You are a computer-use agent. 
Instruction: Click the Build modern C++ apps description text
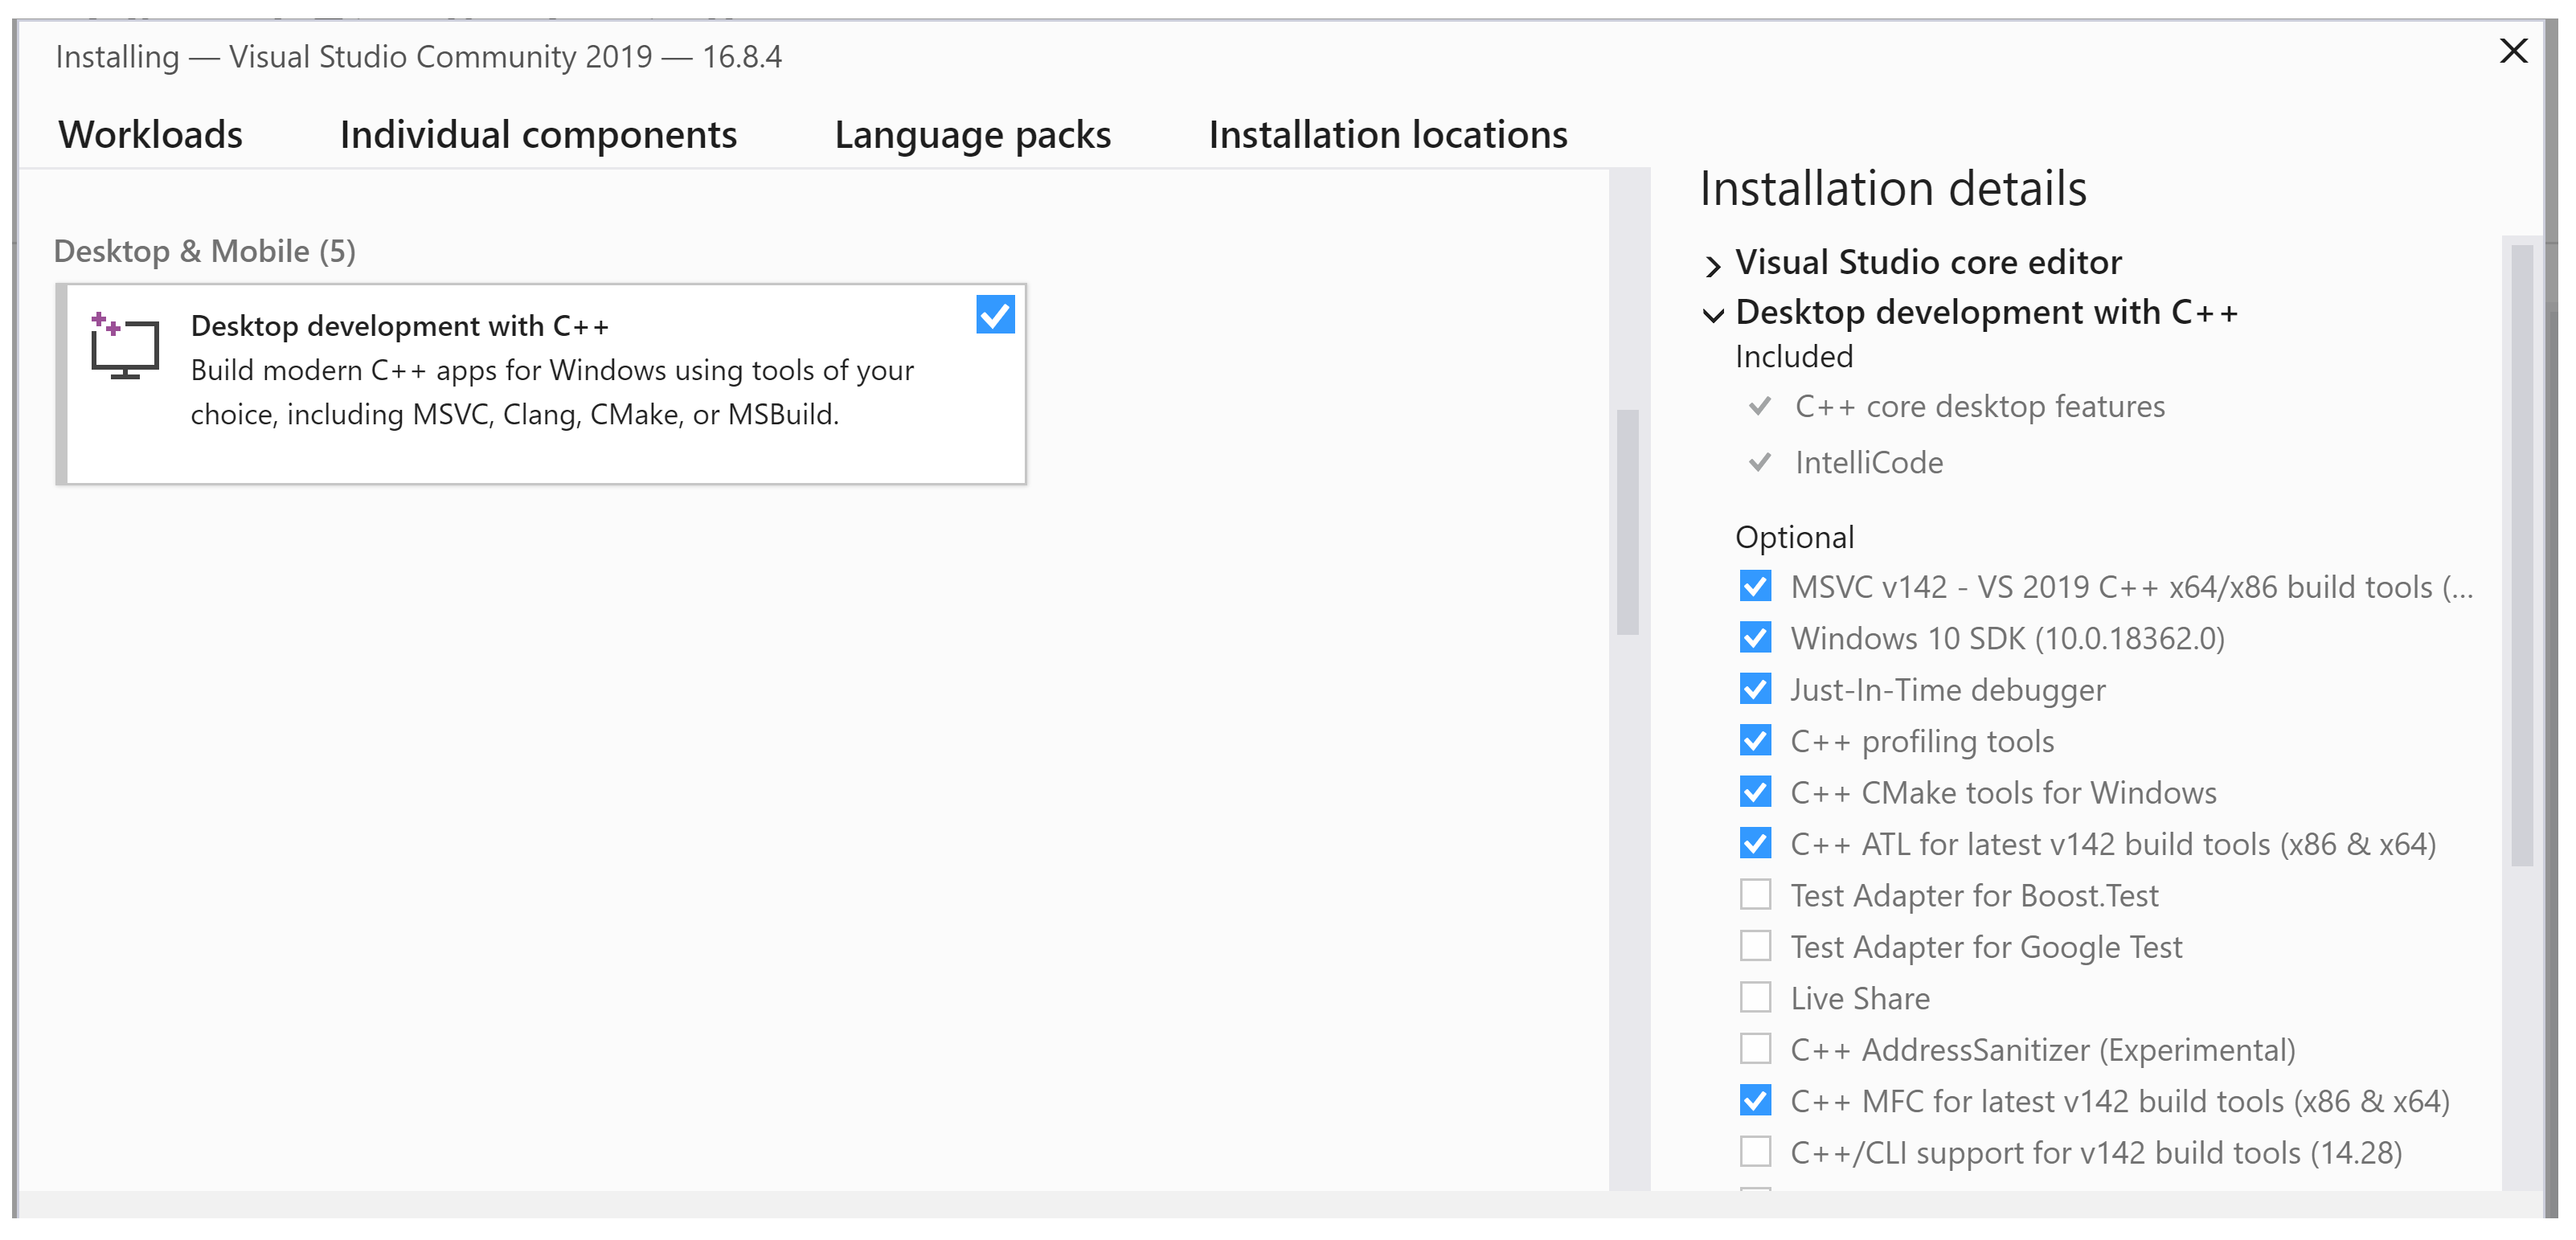(552, 392)
